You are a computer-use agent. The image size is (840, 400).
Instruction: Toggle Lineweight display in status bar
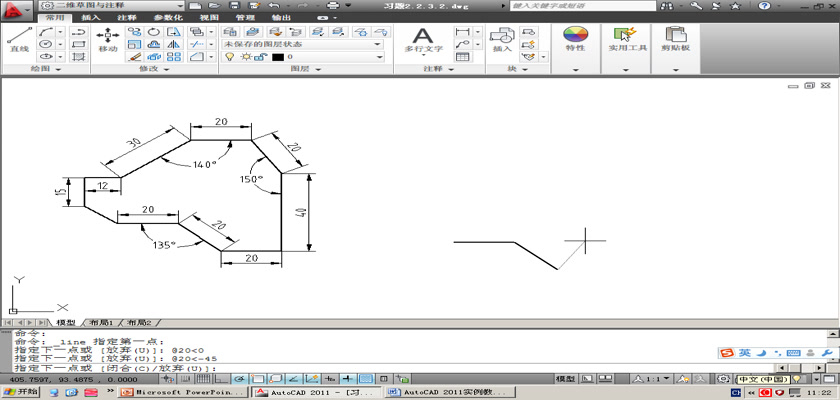[x=348, y=379]
